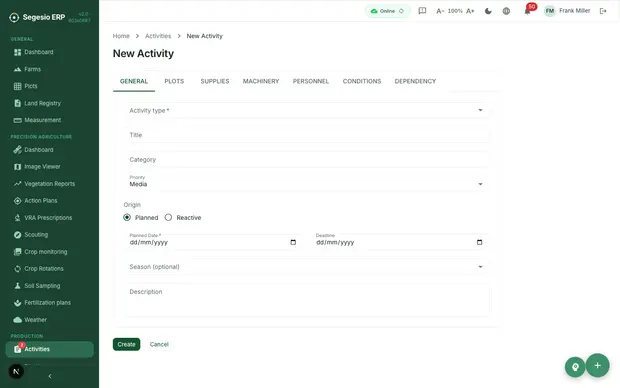Screen dimensions: 620x388
Task: Click the Segesio ERP logo
Action: tap(37, 17)
